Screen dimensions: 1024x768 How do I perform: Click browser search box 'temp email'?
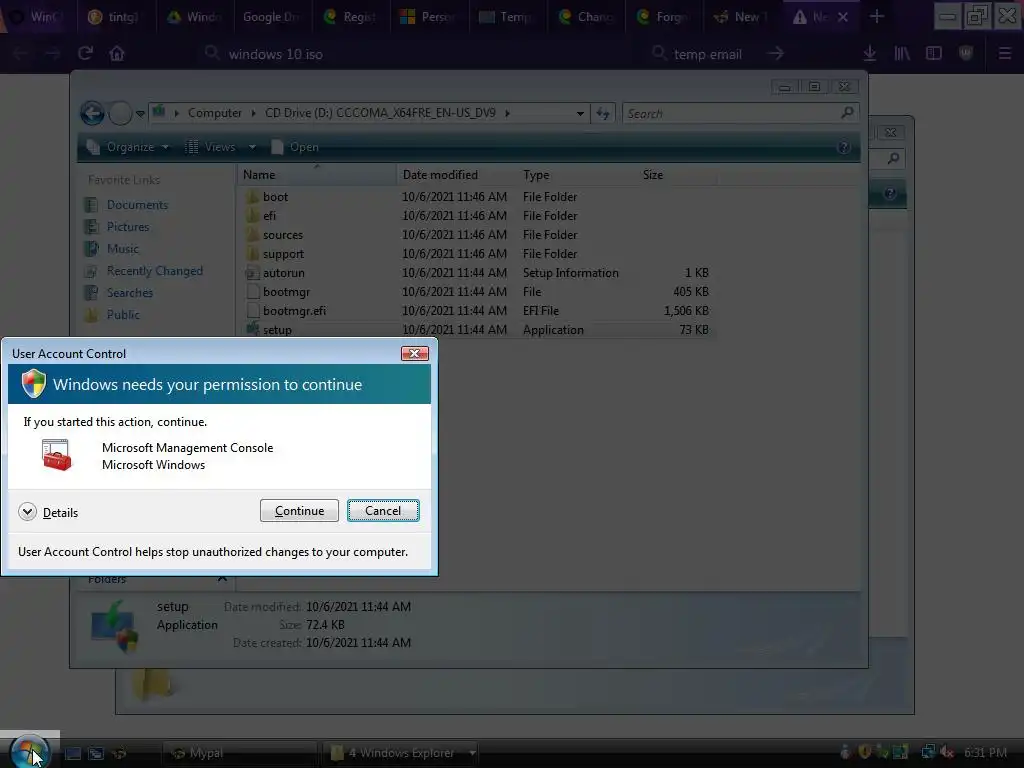(x=718, y=54)
